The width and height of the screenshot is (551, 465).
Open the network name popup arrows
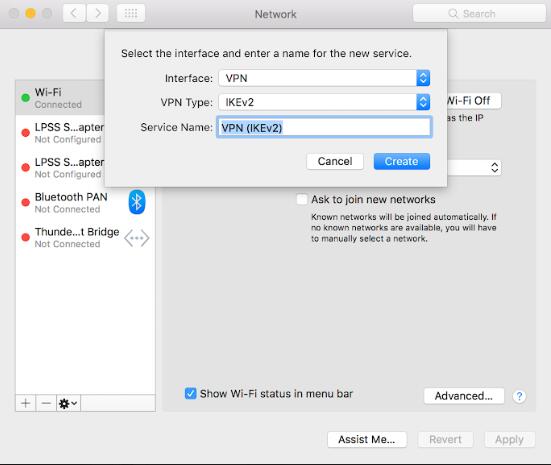tap(495, 168)
